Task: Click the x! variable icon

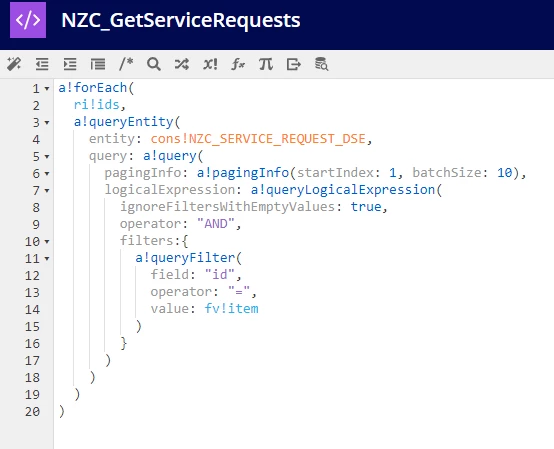Action: 210,64
